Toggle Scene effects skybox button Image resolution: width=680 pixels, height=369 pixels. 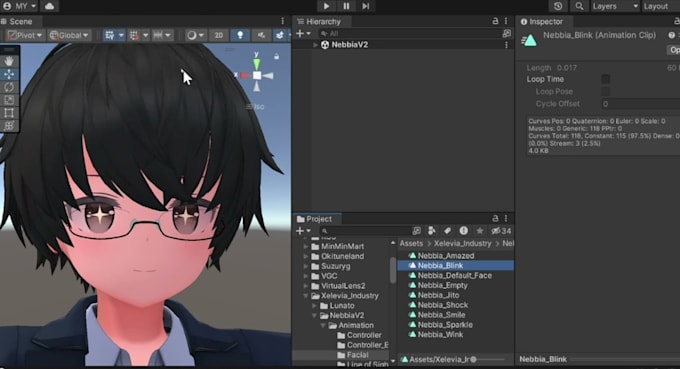pos(280,35)
